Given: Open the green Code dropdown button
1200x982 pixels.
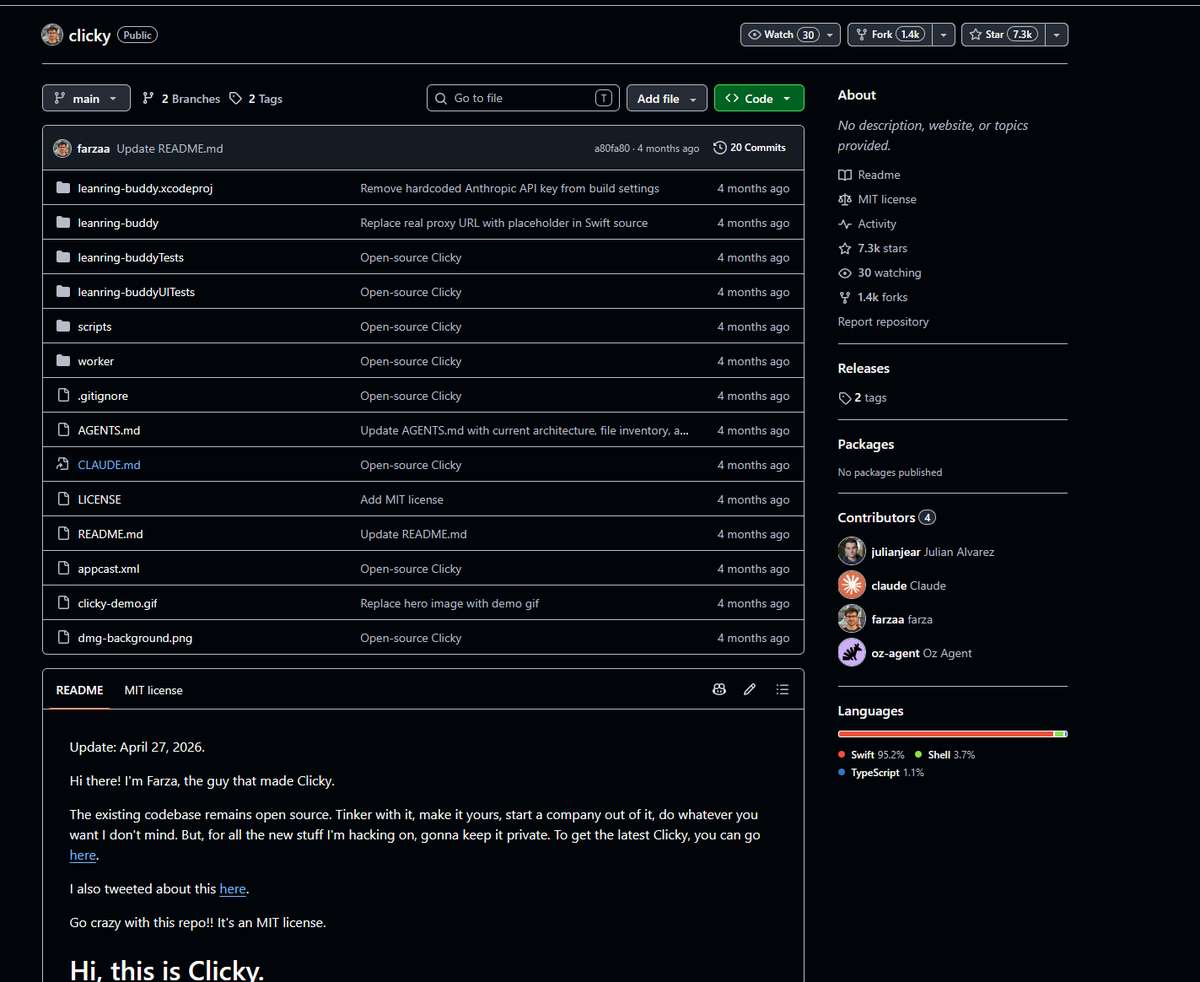Looking at the screenshot, I should 759,98.
